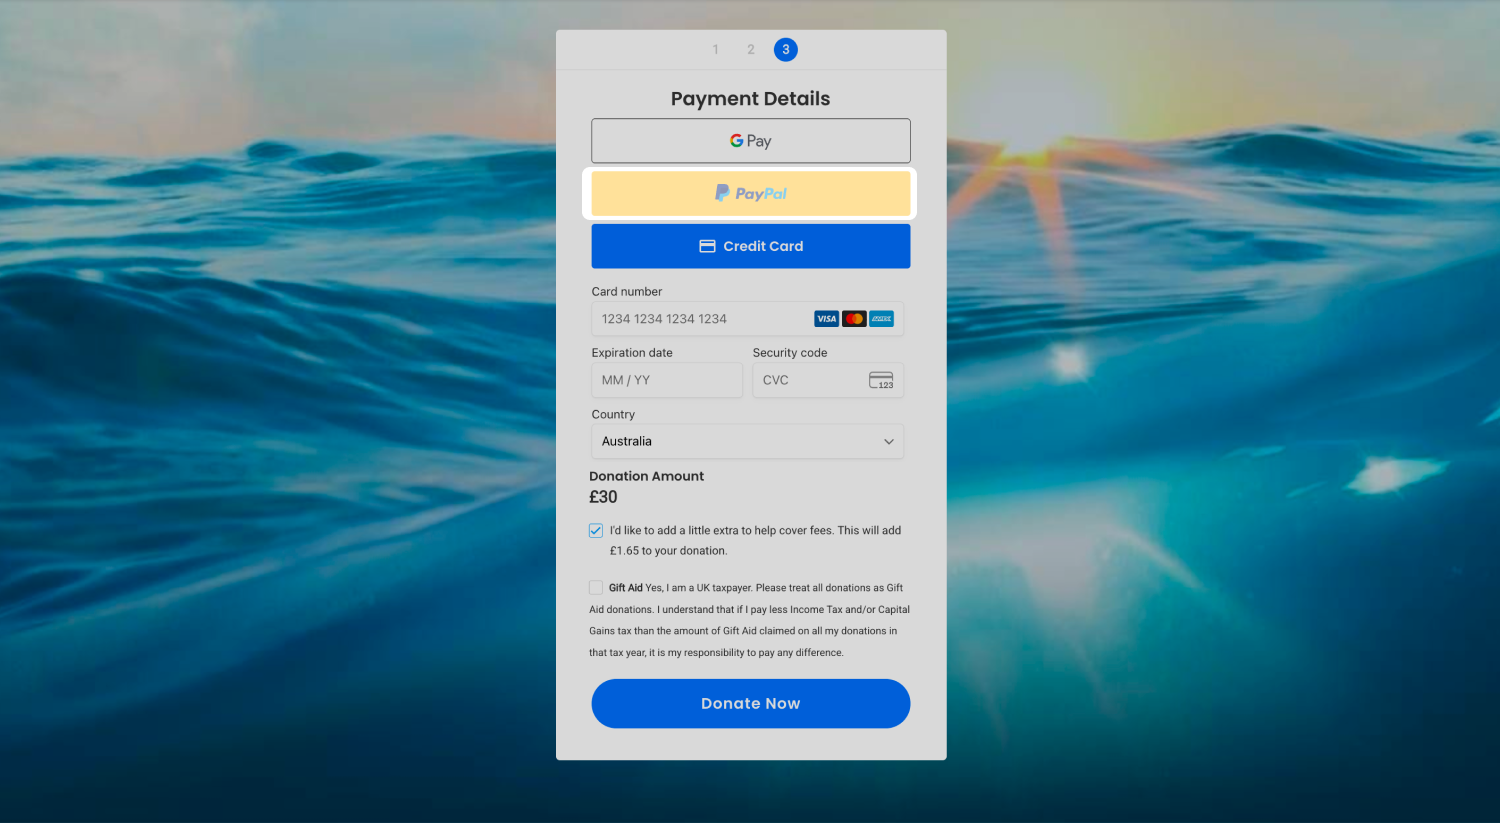Open the Country dropdown showing Australia

point(746,441)
